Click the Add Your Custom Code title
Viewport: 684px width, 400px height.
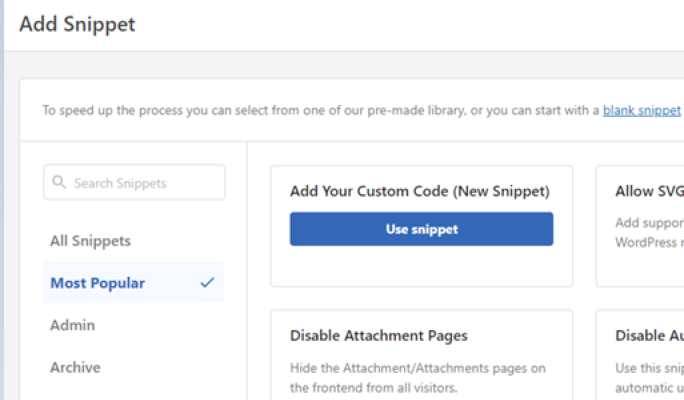click(x=420, y=191)
